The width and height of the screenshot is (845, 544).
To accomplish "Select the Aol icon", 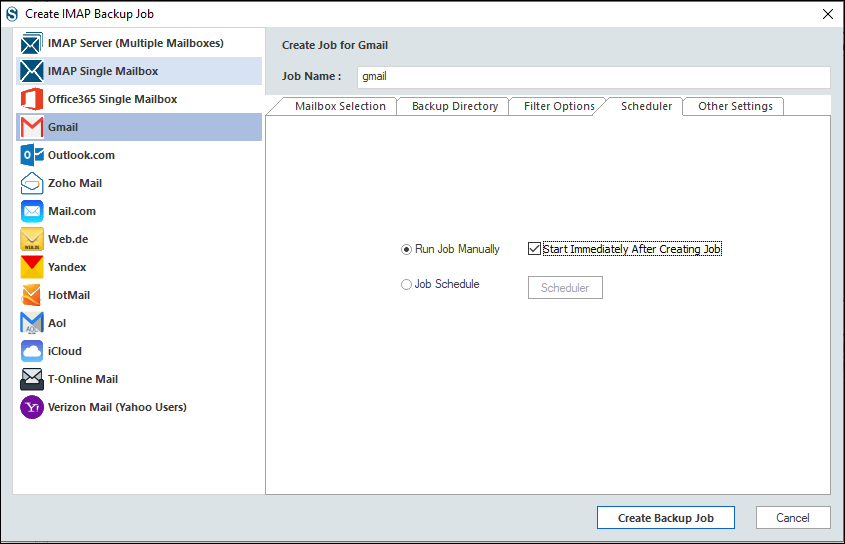I will (x=32, y=323).
